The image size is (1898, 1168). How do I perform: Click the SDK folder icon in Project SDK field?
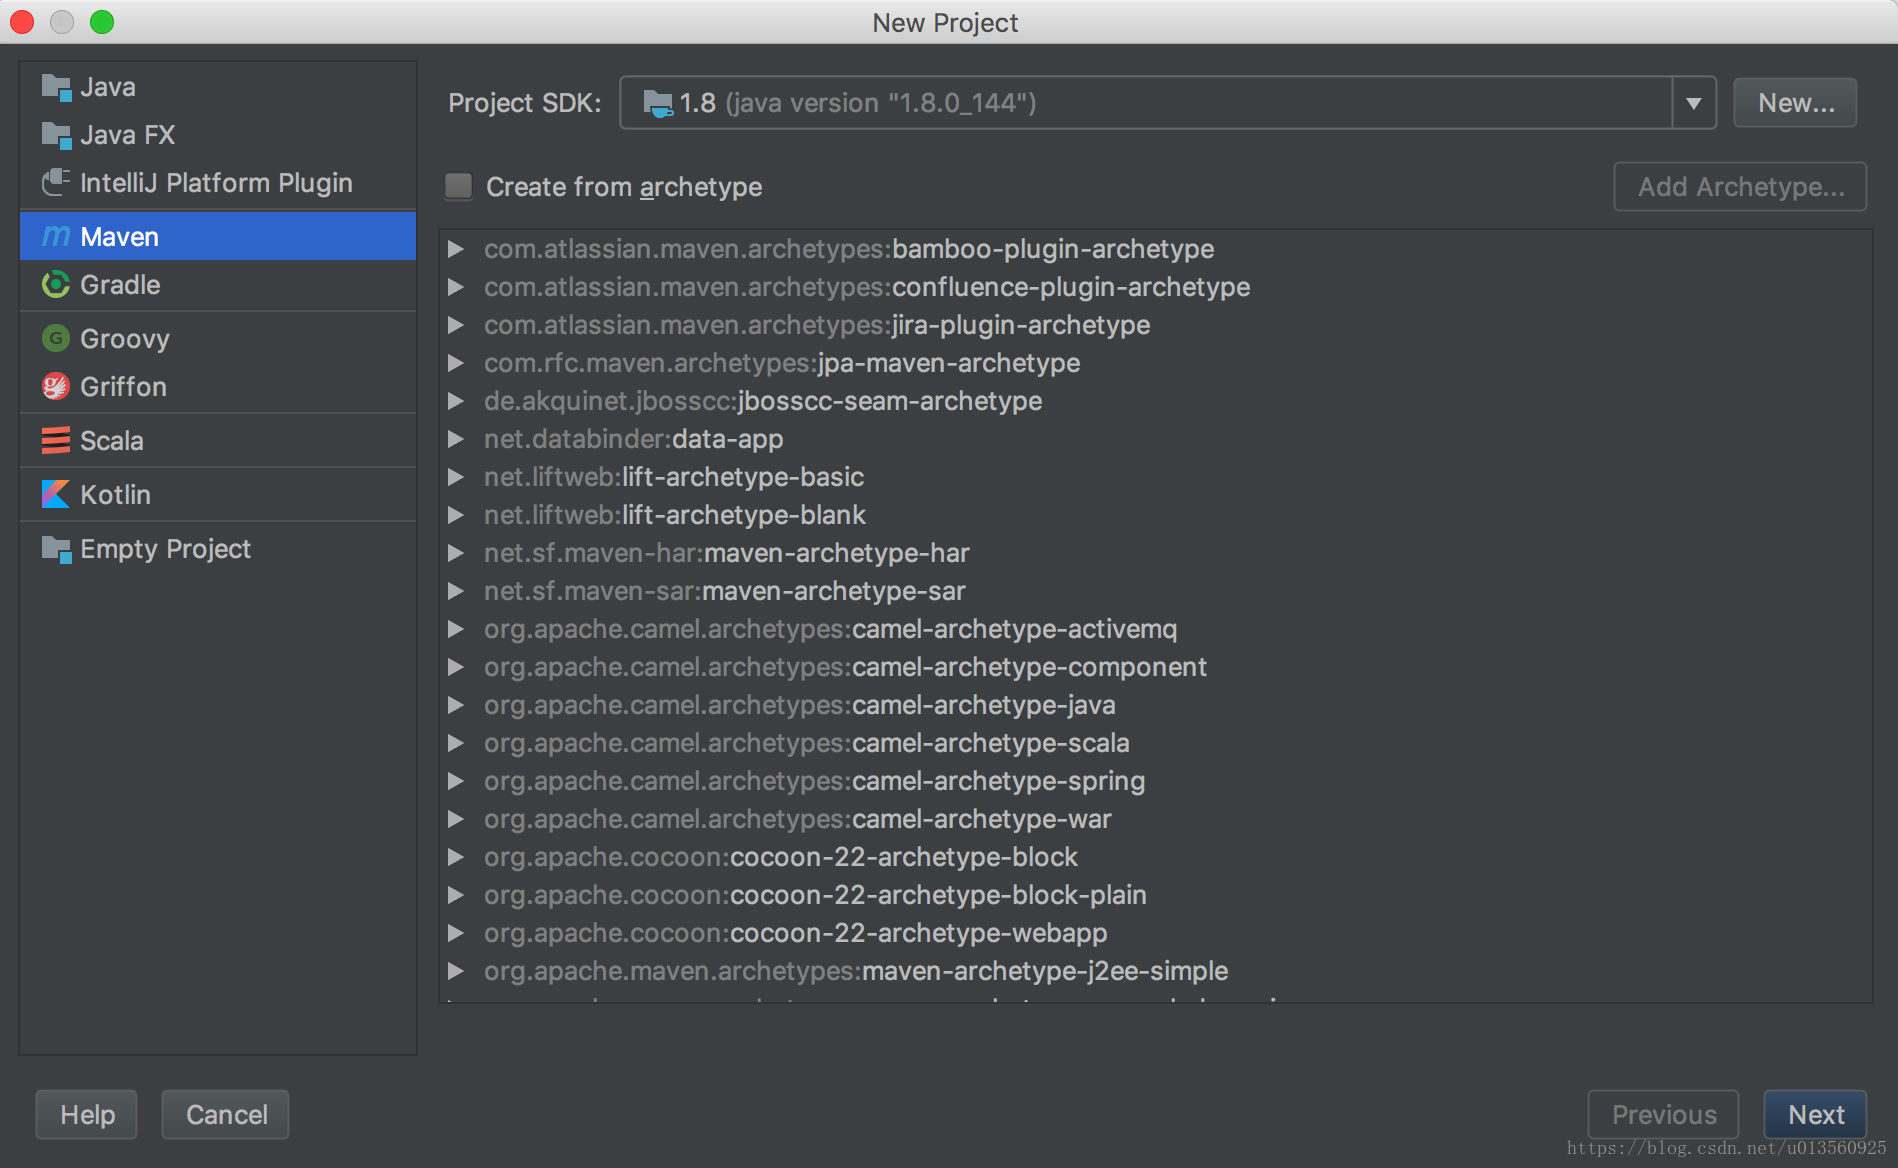(658, 103)
